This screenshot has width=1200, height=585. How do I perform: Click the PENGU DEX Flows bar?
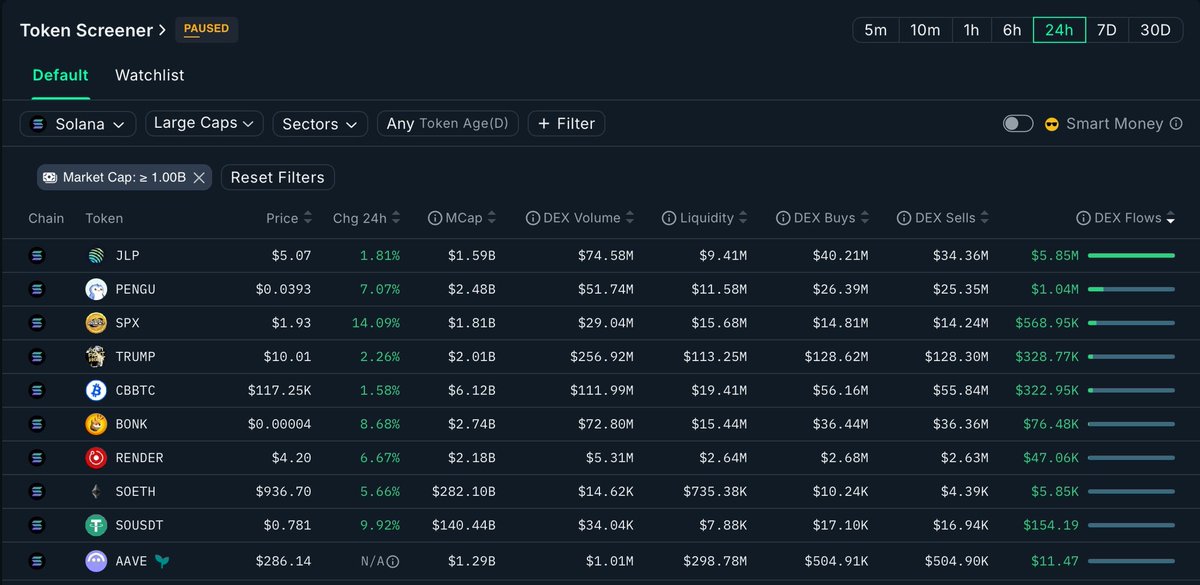[1131, 289]
